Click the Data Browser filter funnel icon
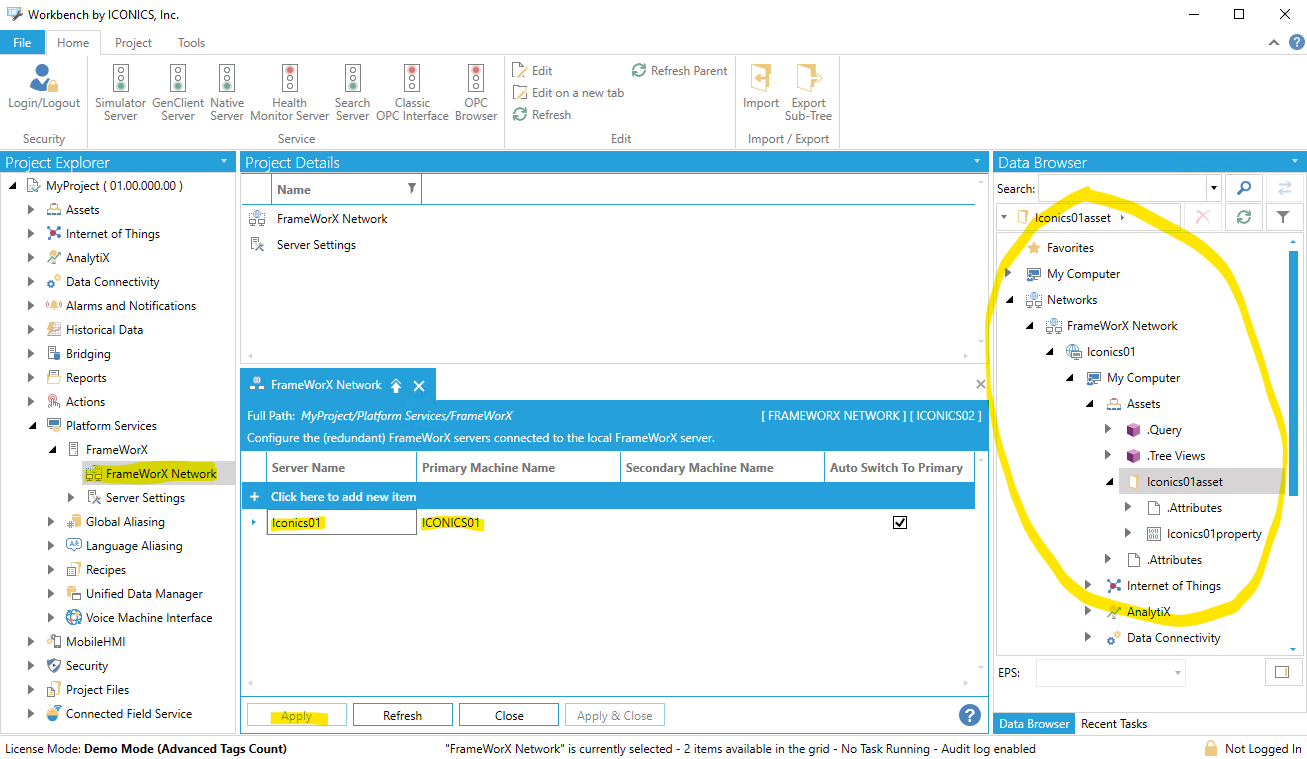Viewport: 1307px width, 759px height. (1283, 217)
